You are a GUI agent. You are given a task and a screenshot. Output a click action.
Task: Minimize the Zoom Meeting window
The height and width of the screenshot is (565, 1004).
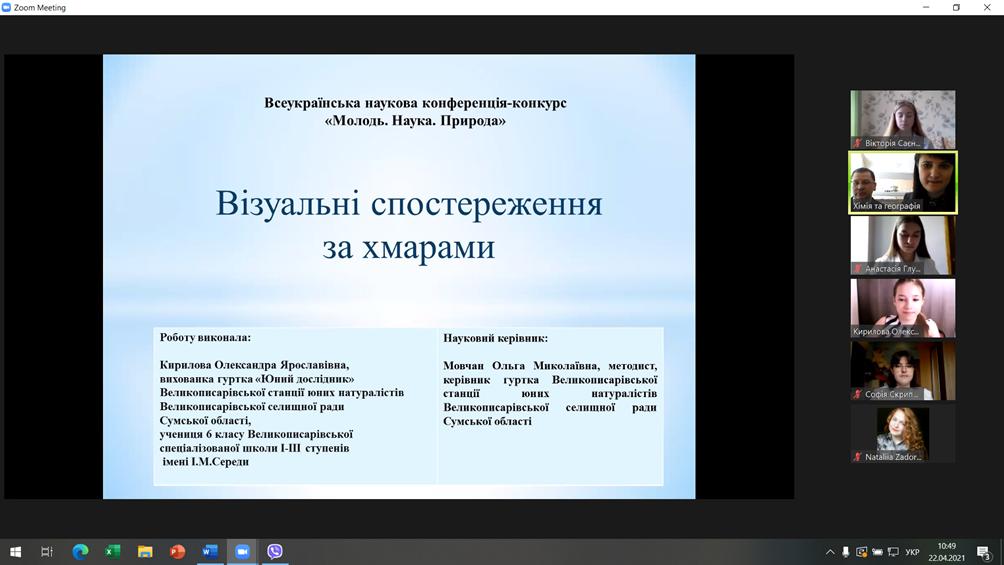coord(926,8)
